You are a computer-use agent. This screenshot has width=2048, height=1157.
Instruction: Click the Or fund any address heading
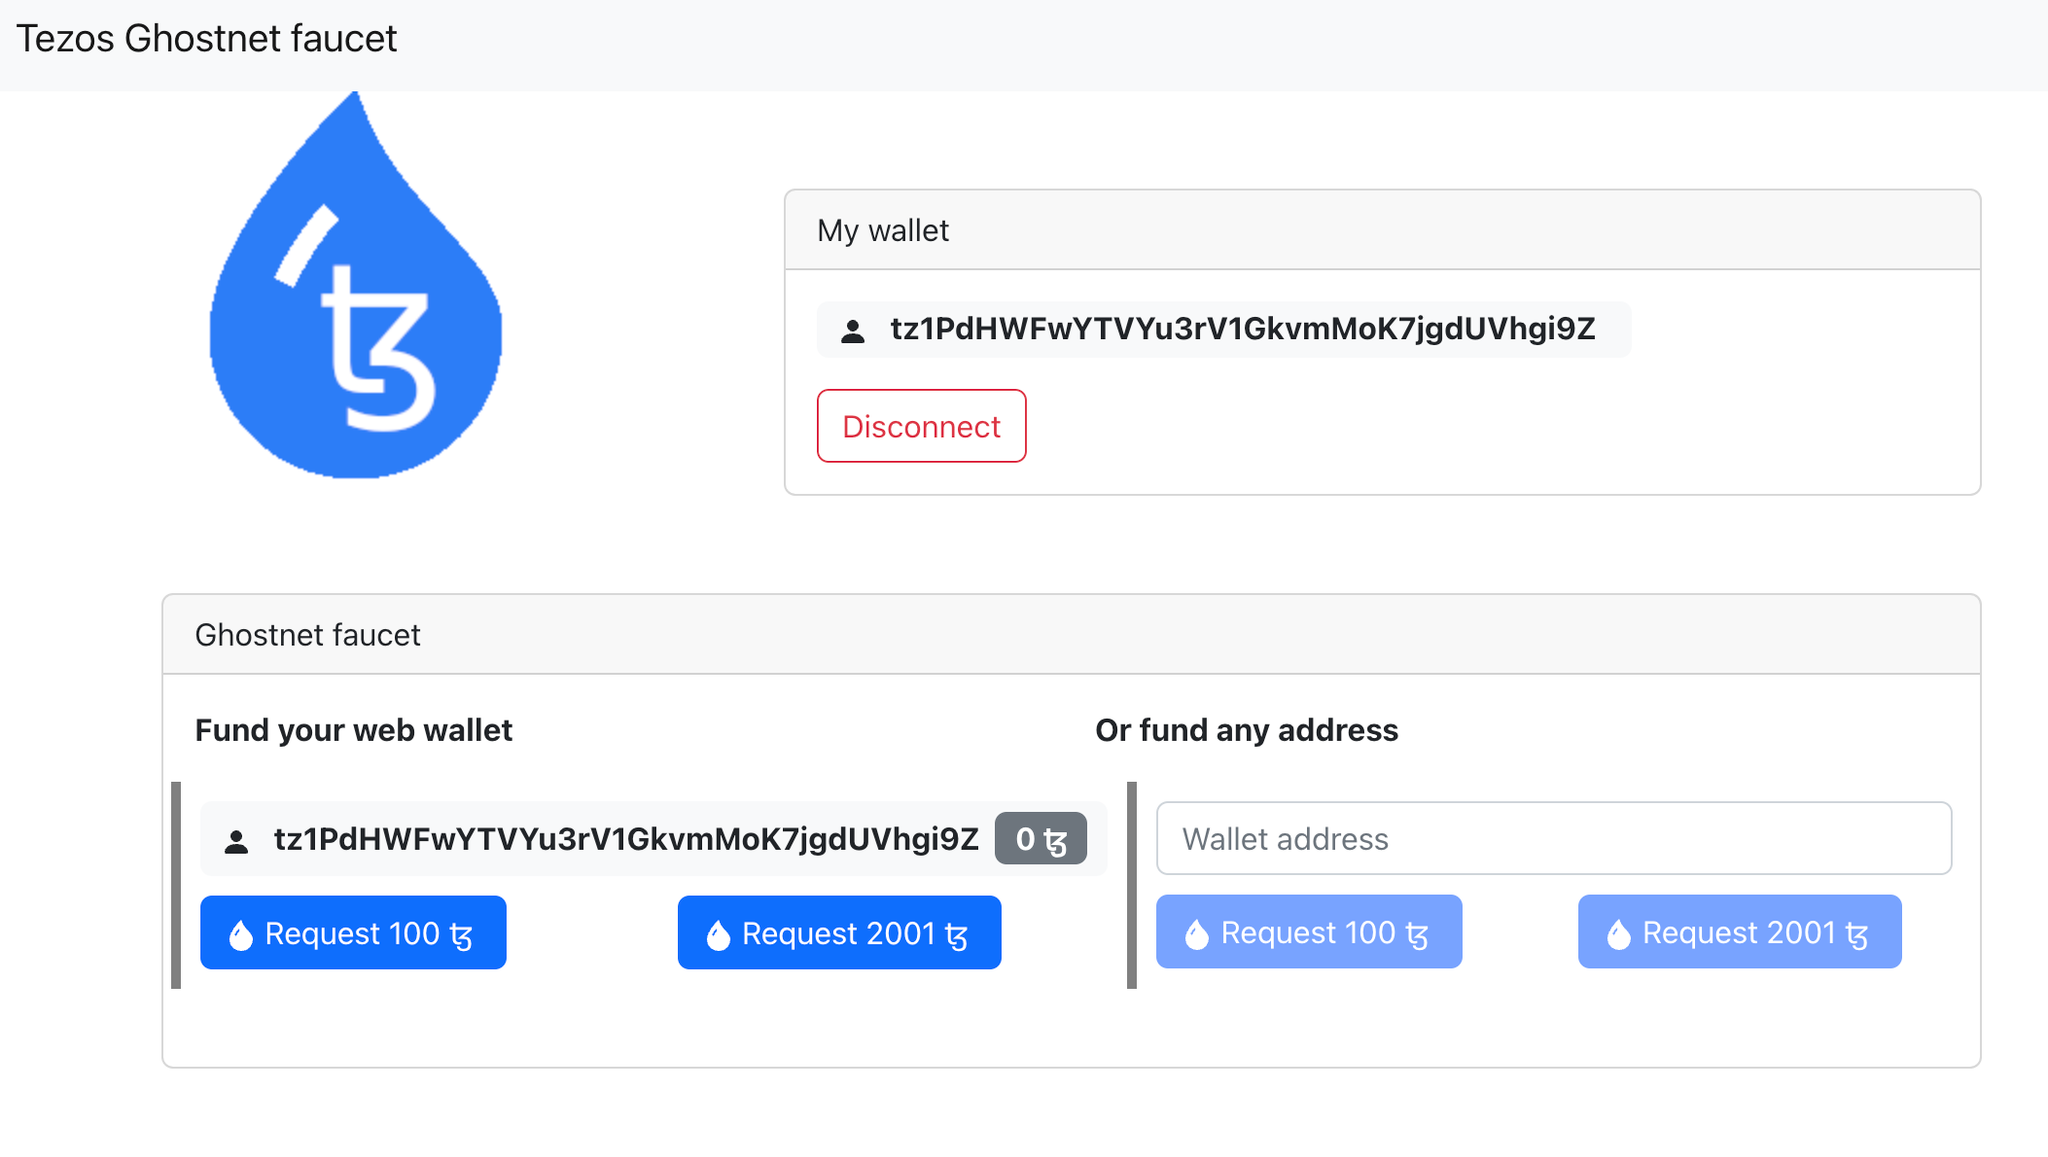[1246, 730]
